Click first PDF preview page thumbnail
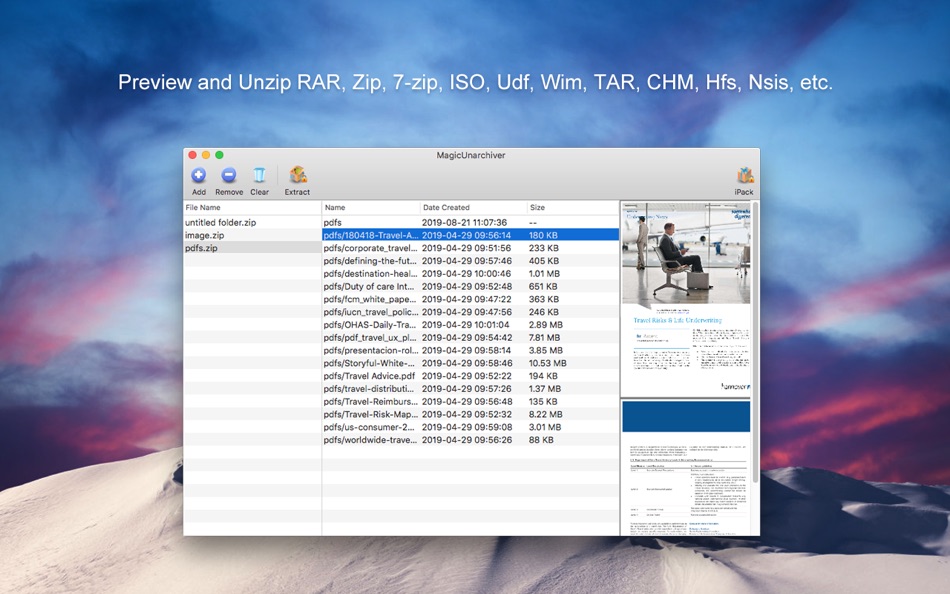950x594 pixels. coord(686,299)
